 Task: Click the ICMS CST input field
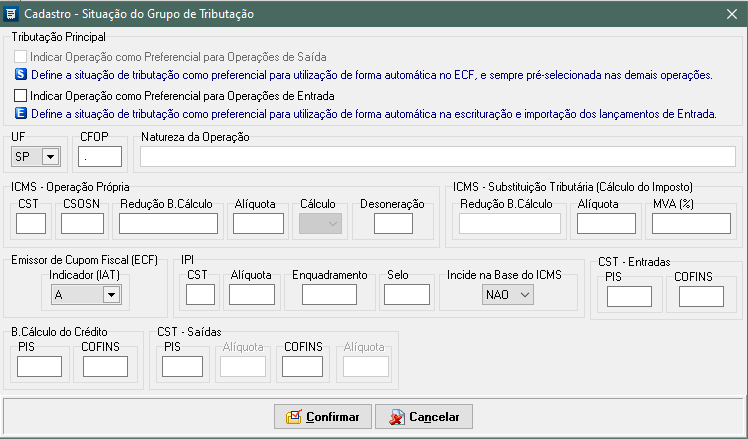click(31, 224)
